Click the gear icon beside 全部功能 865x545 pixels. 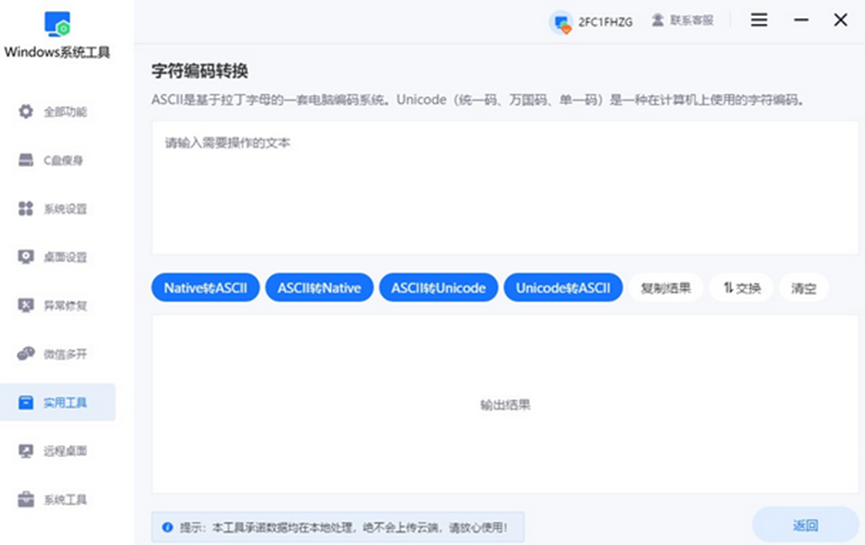pos(26,111)
